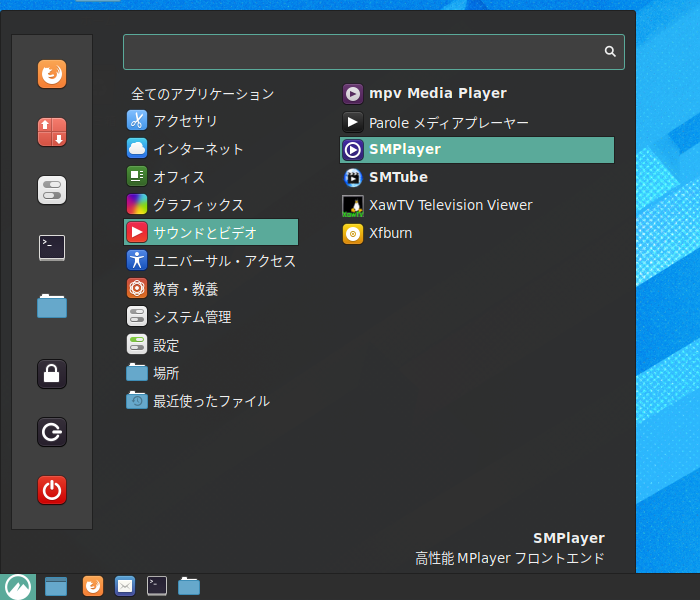This screenshot has width=700, height=600.
Task: Launch Parole メディアプレーヤー
Action: click(x=477, y=122)
